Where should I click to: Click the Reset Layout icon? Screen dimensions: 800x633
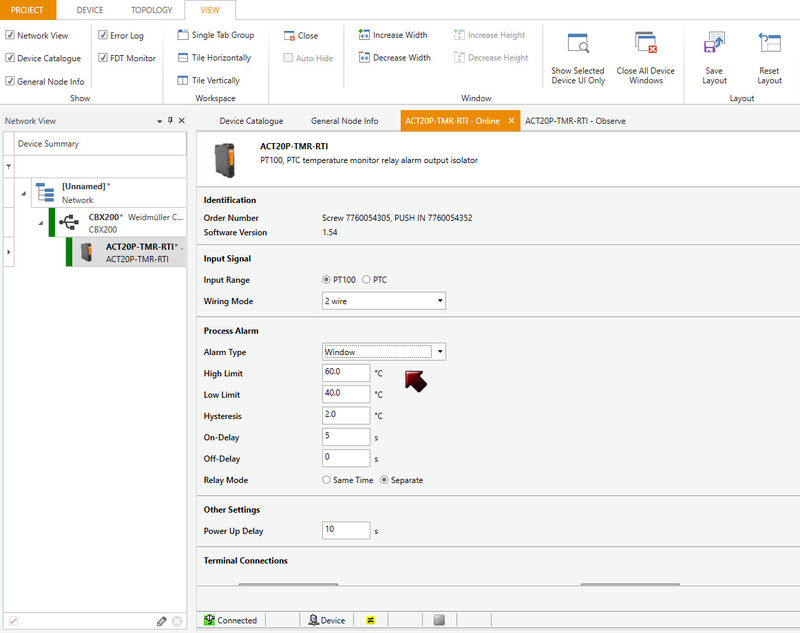coord(769,45)
